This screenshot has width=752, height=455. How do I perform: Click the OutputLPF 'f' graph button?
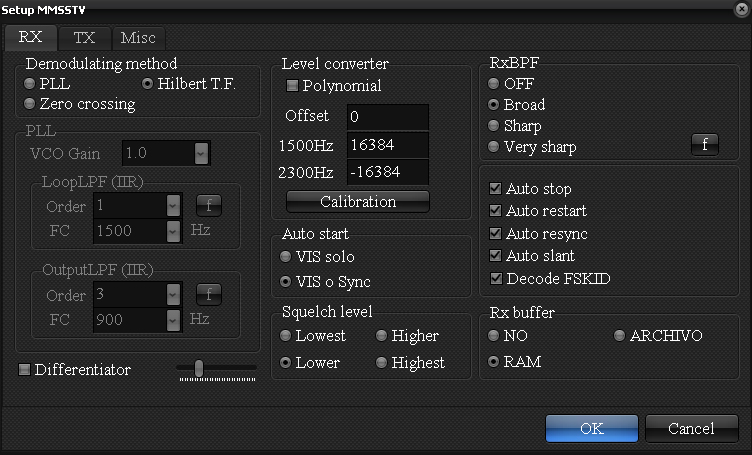pos(209,294)
